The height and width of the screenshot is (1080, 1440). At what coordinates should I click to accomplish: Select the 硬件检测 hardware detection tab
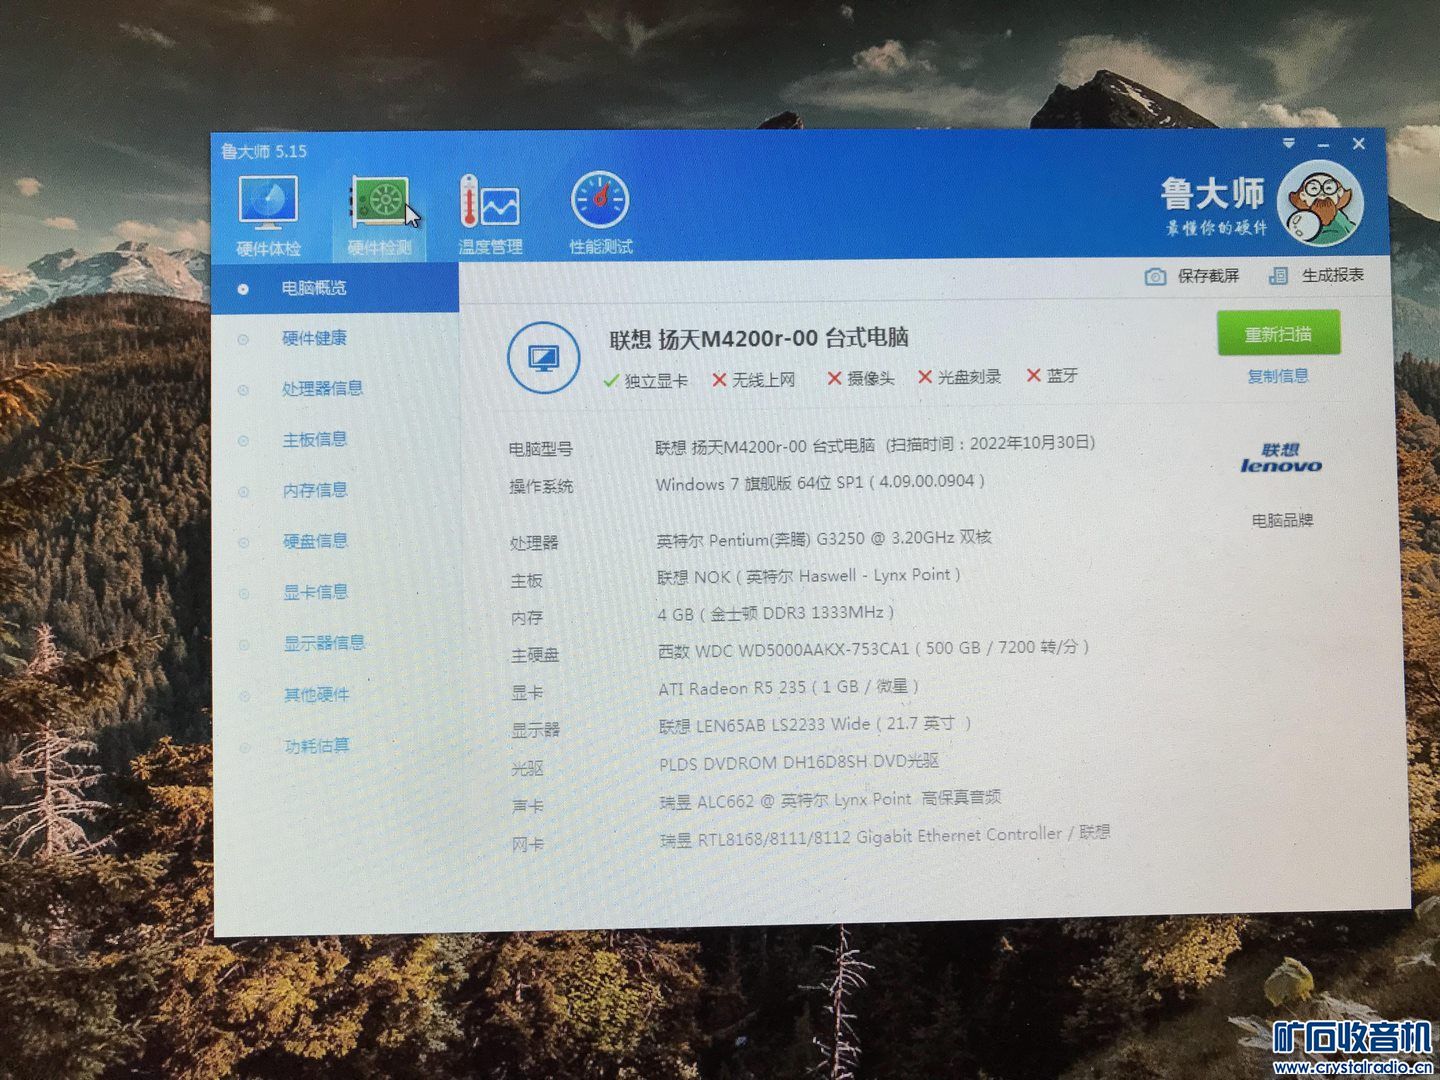(379, 216)
